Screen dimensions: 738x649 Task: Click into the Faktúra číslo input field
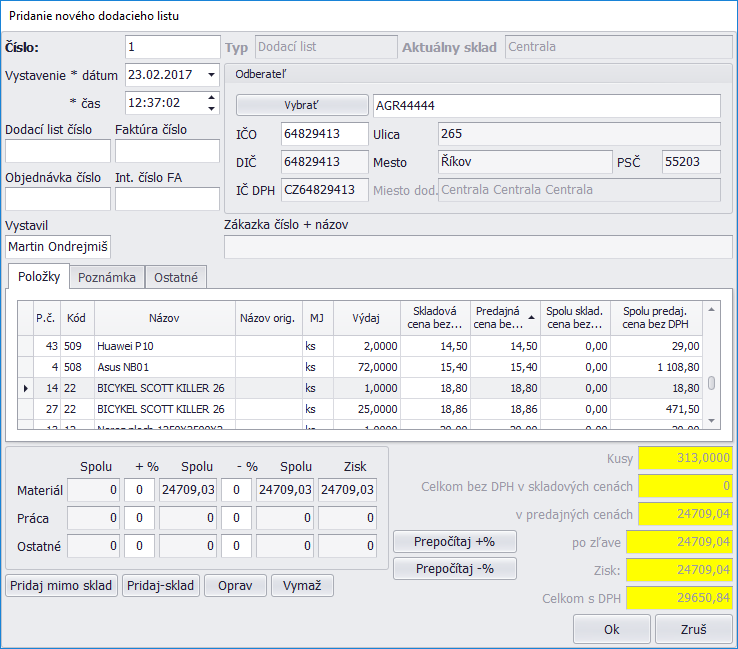167,151
